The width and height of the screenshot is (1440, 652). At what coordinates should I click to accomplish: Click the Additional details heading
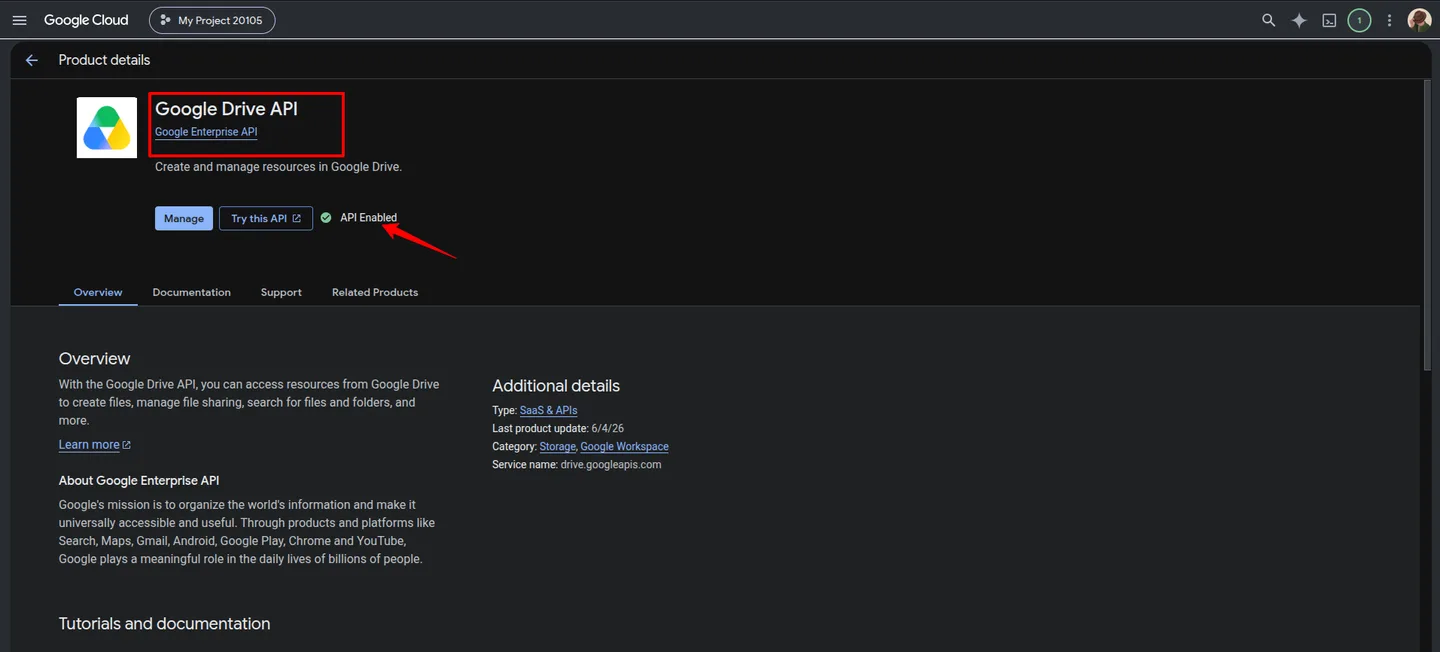pyautogui.click(x=556, y=386)
